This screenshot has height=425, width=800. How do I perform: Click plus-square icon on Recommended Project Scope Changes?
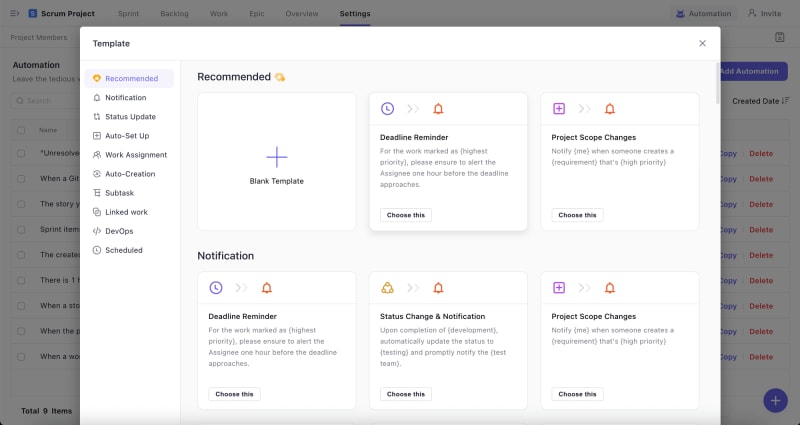pyautogui.click(x=559, y=109)
